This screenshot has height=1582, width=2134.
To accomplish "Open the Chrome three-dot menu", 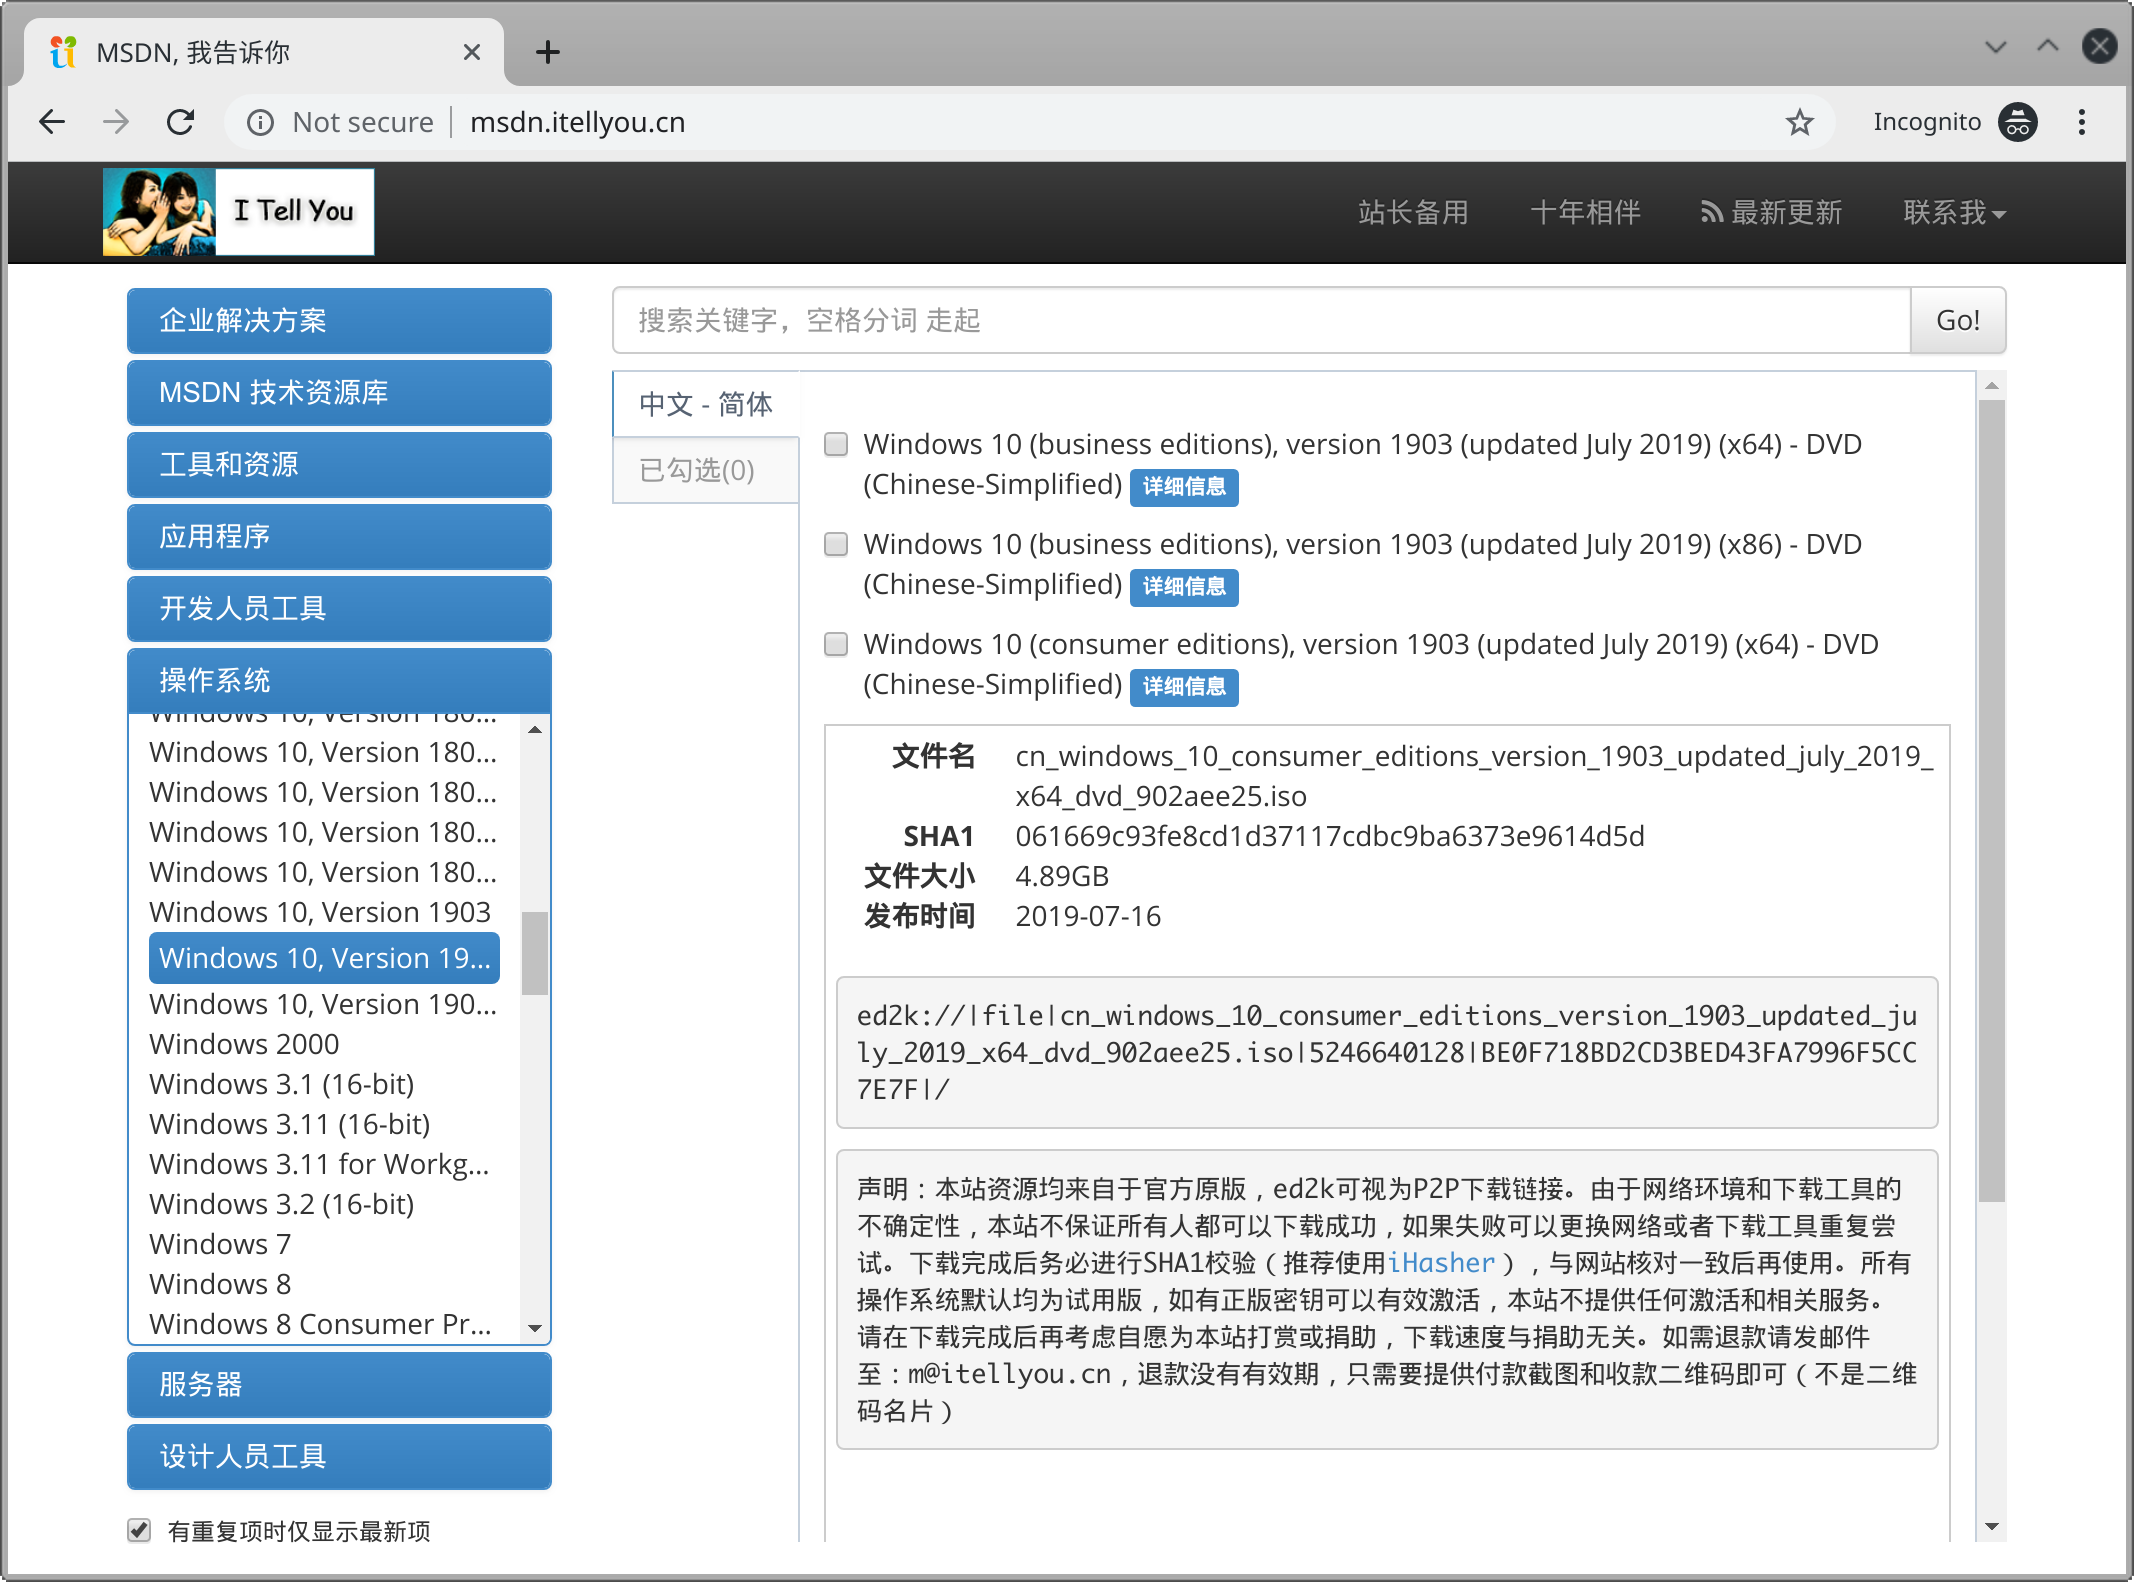I will (2082, 122).
